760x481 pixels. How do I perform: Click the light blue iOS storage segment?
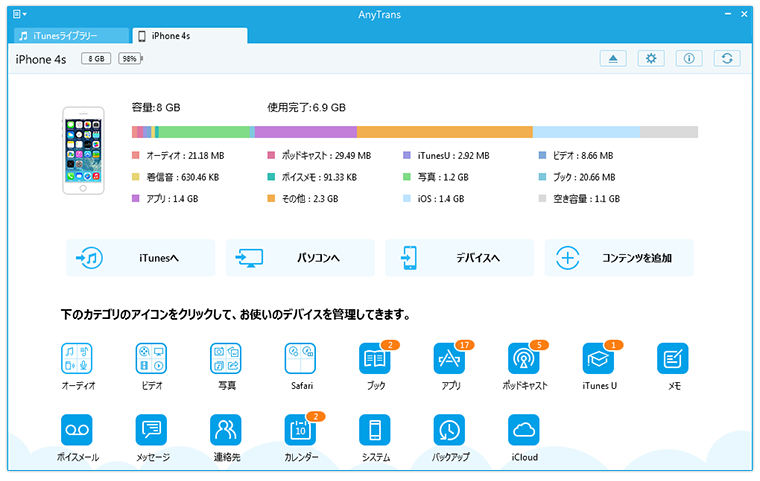586,132
